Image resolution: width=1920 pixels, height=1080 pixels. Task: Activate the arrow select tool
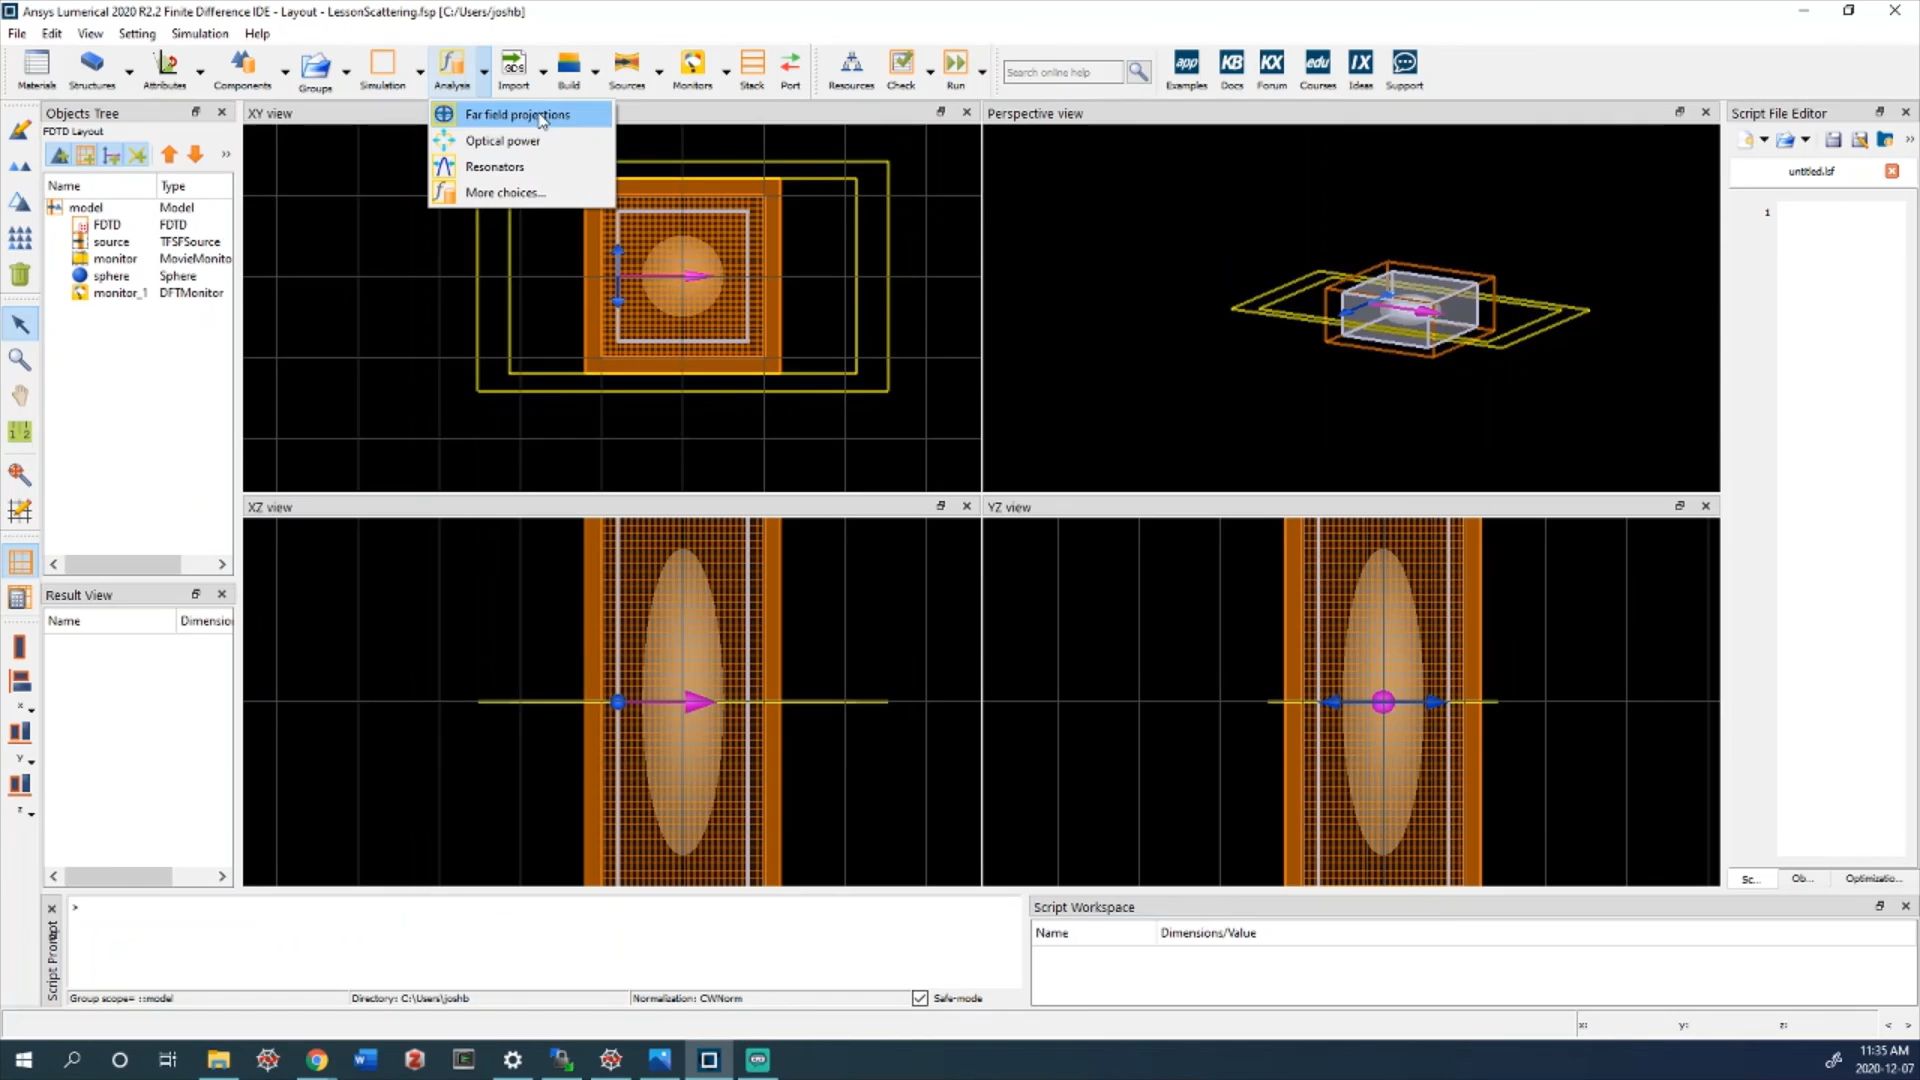[x=19, y=324]
